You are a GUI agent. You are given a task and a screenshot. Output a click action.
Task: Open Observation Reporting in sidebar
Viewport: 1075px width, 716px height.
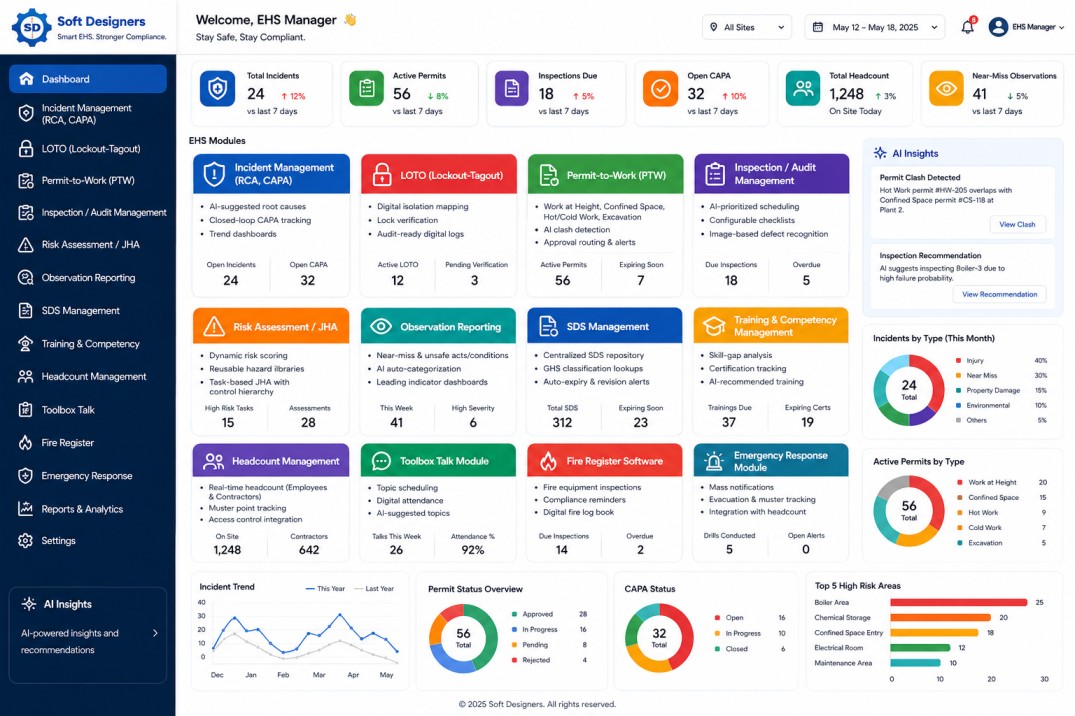tap(88, 278)
